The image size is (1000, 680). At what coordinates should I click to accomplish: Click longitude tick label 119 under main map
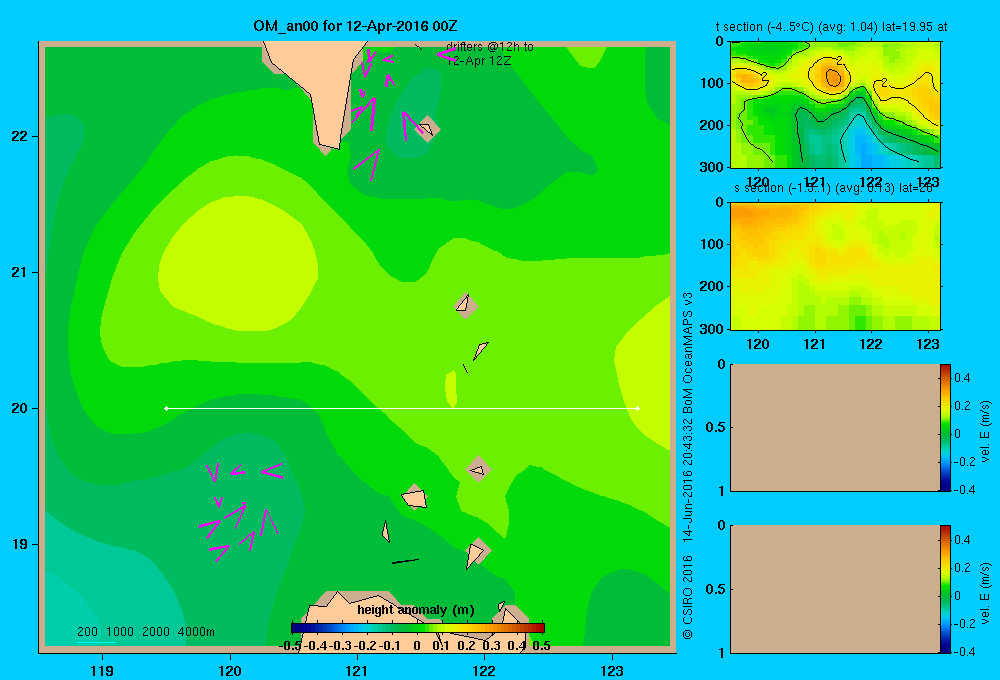[x=102, y=671]
